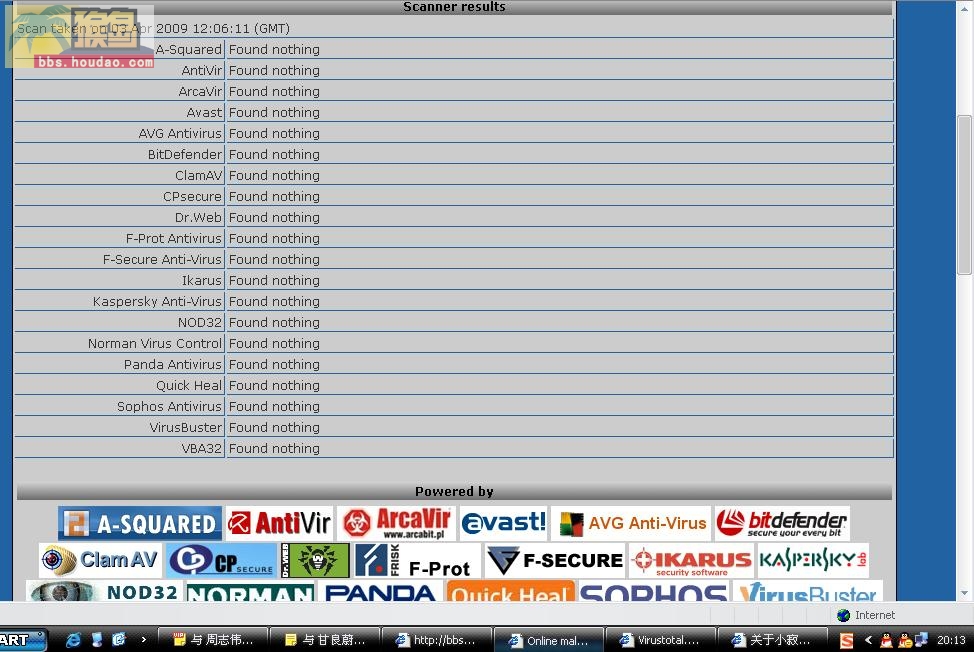Click the Avast row label

coord(204,113)
